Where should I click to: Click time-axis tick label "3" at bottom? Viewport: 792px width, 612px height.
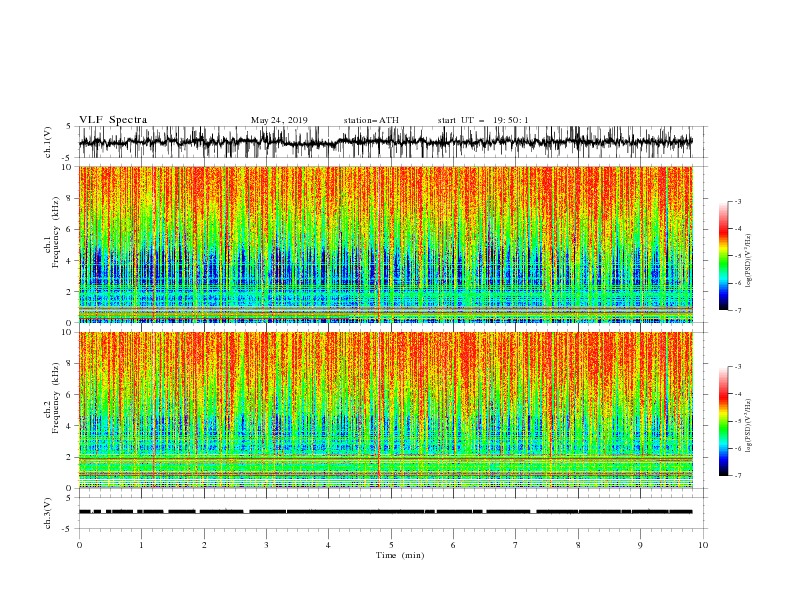pyautogui.click(x=266, y=545)
